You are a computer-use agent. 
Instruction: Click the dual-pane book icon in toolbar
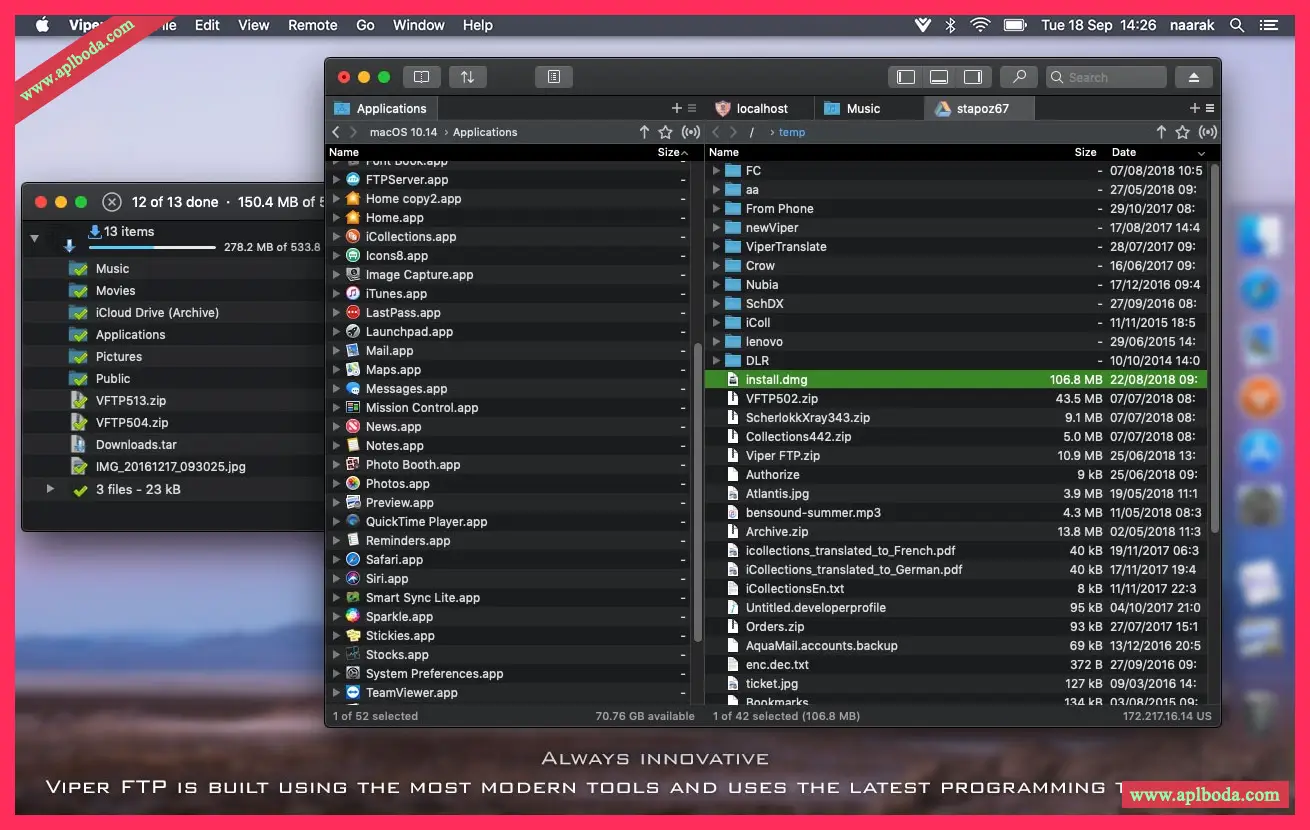pos(421,77)
